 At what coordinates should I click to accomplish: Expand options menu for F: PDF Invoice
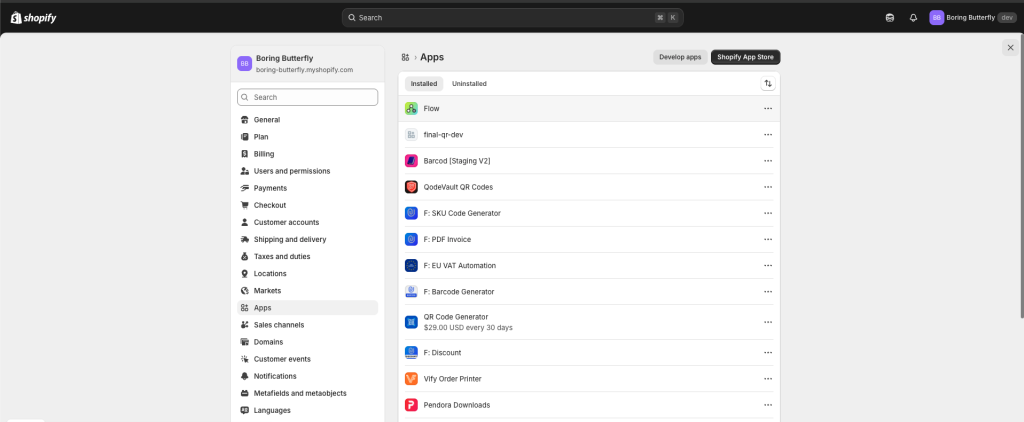point(768,240)
